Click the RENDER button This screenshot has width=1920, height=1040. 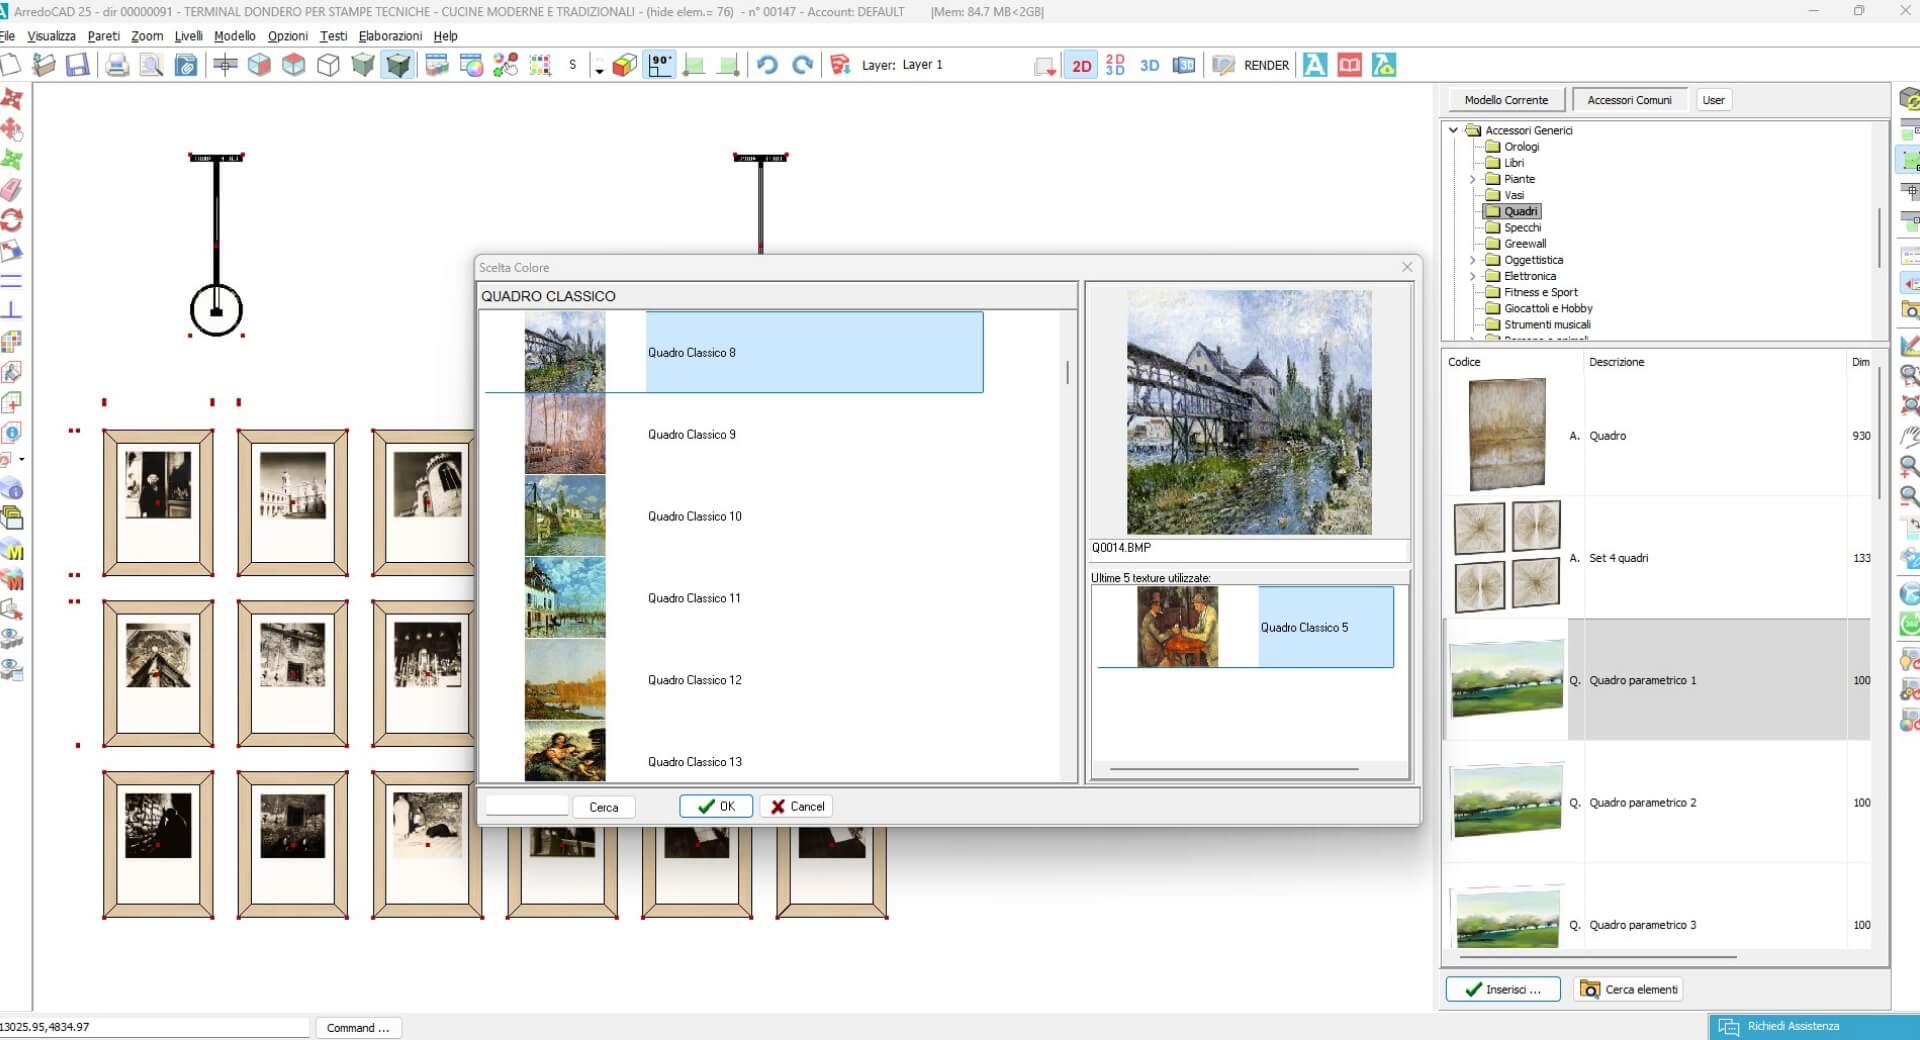click(1266, 65)
